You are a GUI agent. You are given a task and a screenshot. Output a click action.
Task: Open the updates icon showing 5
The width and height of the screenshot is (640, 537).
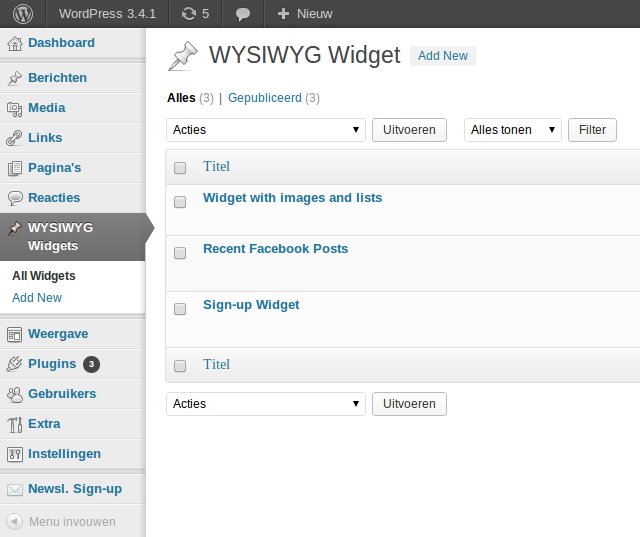[189, 14]
